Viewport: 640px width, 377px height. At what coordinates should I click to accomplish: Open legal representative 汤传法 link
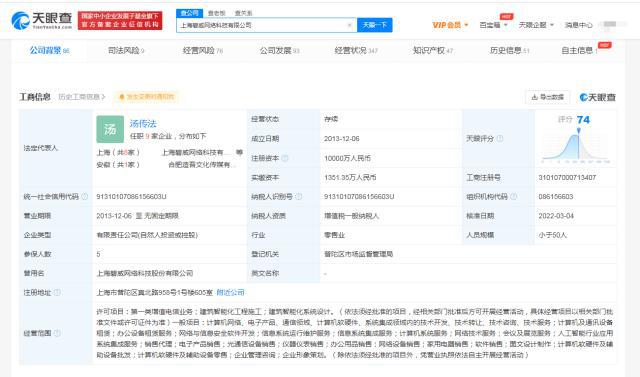tap(143, 124)
